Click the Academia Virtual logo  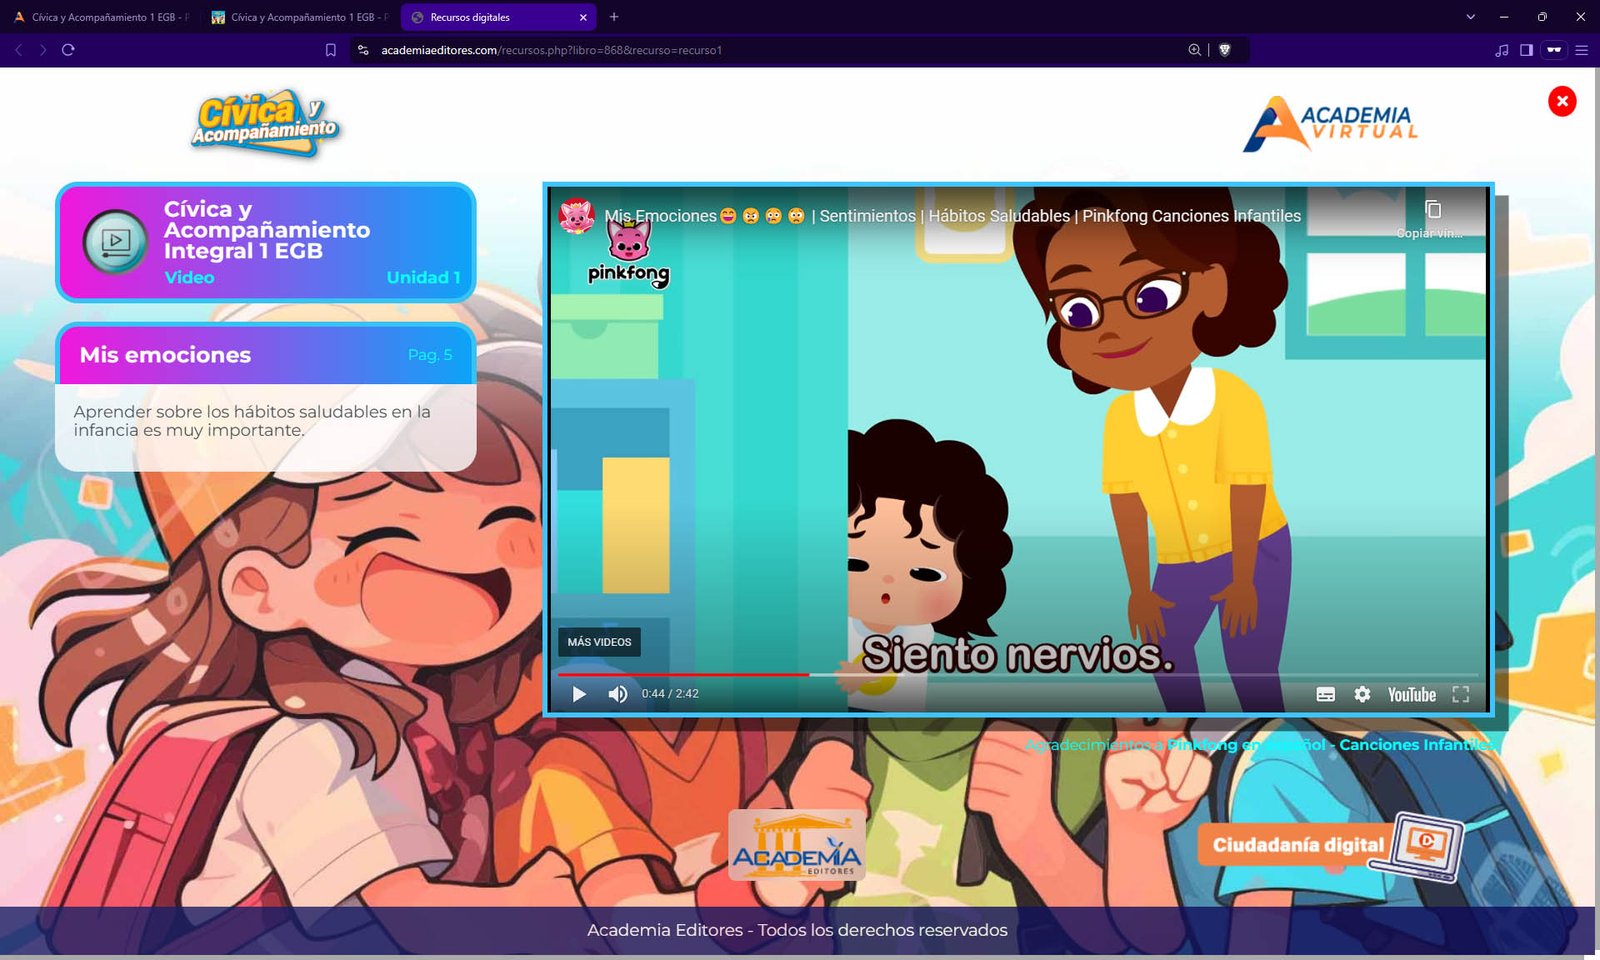pyautogui.click(x=1330, y=124)
